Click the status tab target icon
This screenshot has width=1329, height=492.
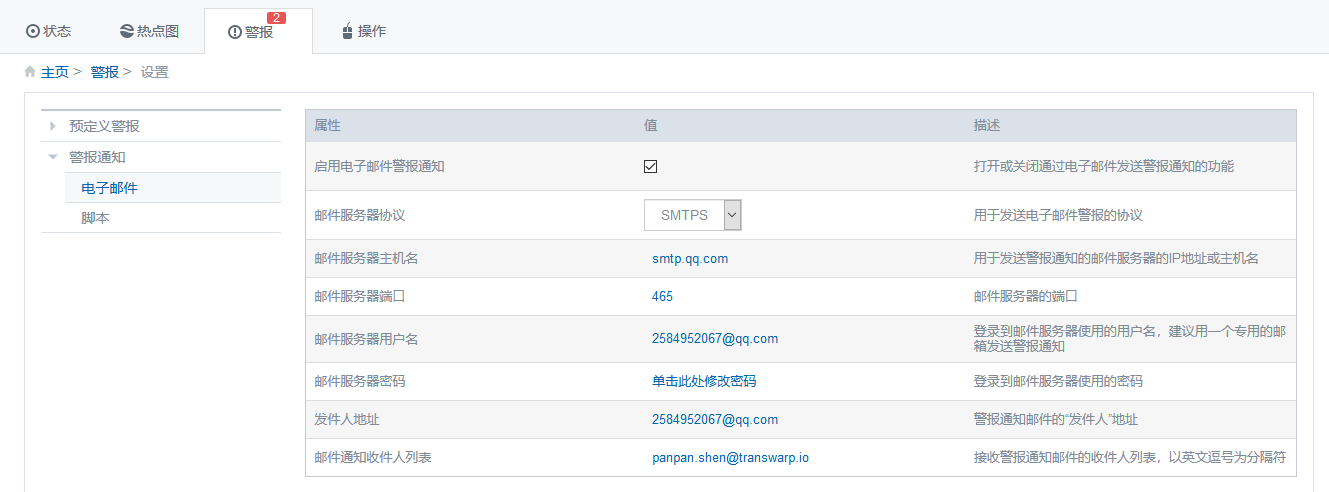pos(33,31)
